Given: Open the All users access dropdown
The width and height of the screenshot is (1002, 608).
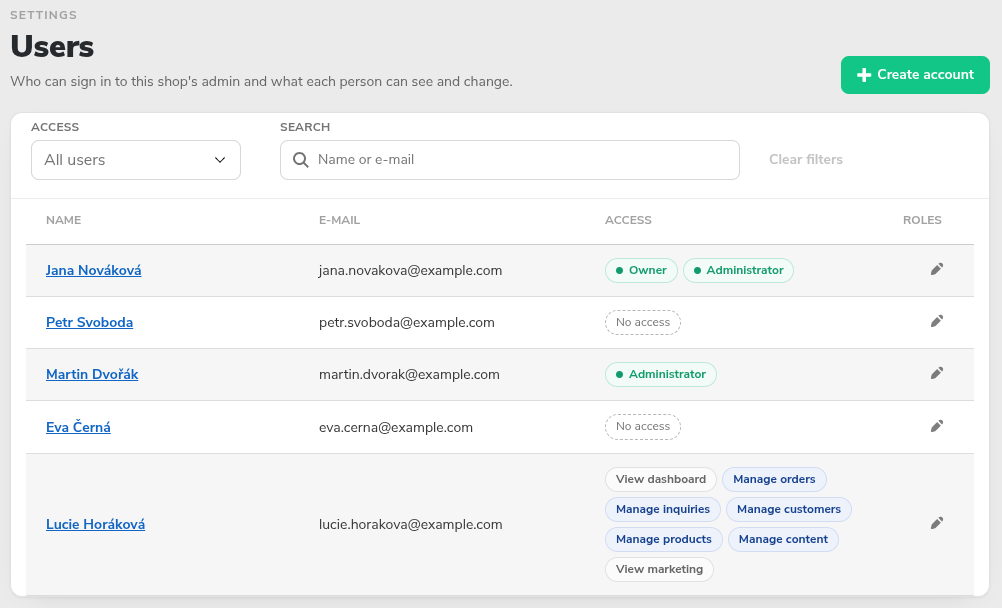Looking at the screenshot, I should pyautogui.click(x=136, y=160).
